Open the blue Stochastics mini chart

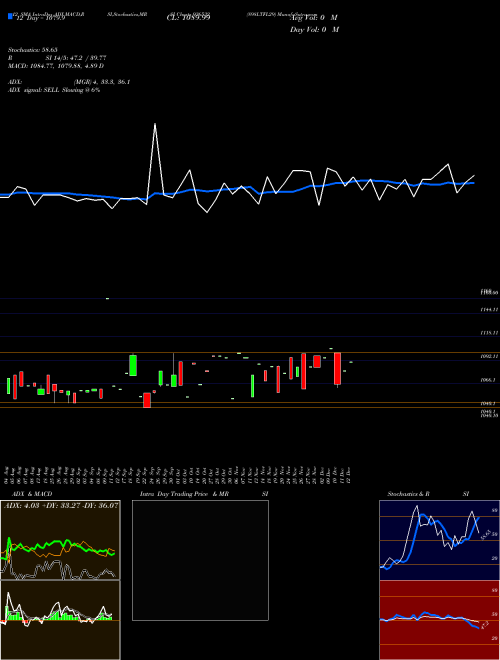439,540
